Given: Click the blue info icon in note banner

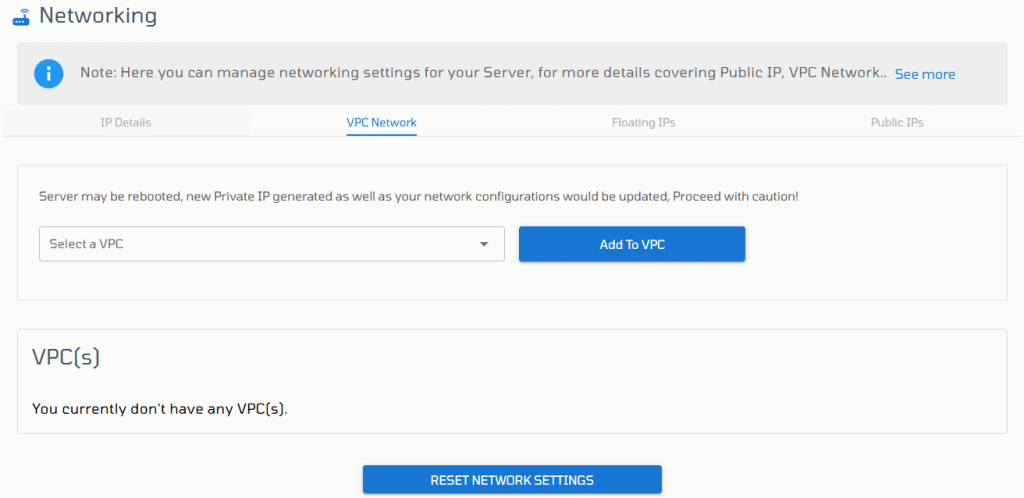Looking at the screenshot, I should [x=49, y=74].
